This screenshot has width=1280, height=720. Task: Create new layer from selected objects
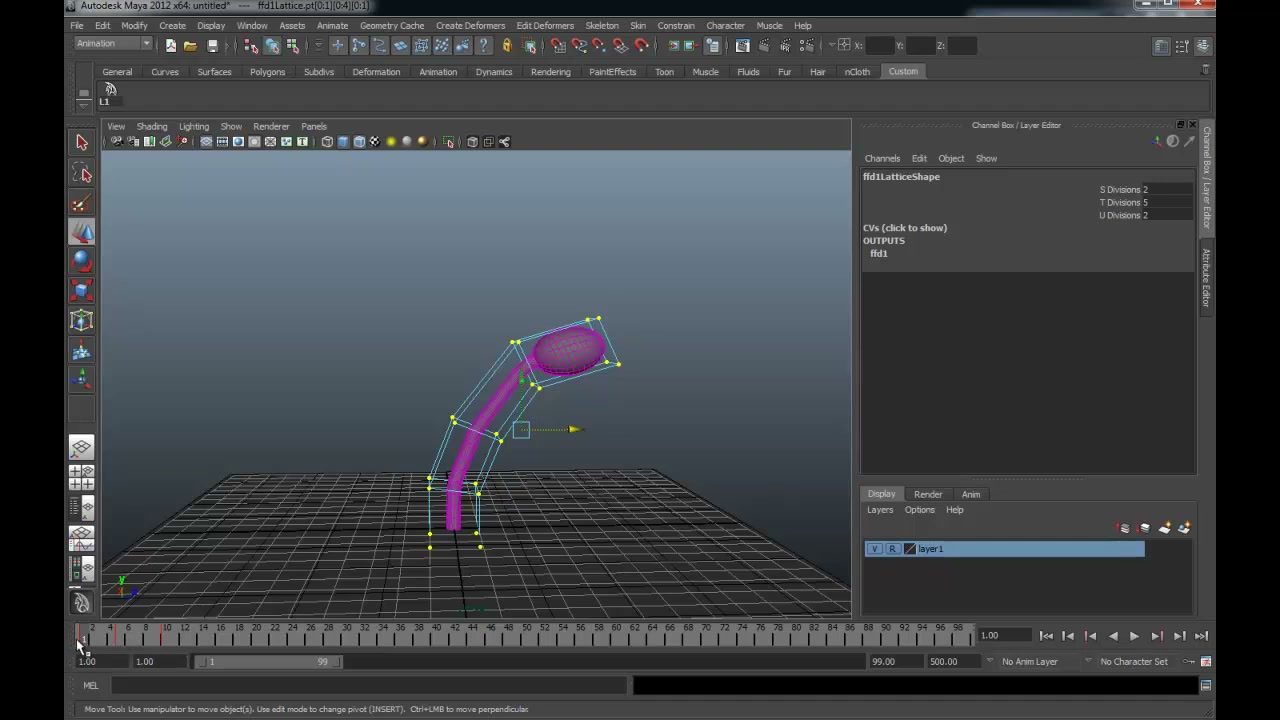pyautogui.click(x=1184, y=528)
